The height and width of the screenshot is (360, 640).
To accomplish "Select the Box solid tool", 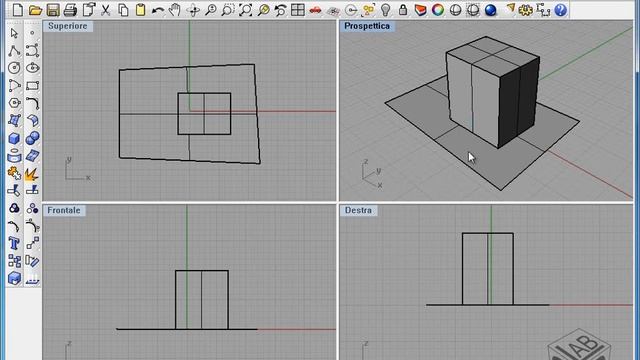I will point(14,138).
